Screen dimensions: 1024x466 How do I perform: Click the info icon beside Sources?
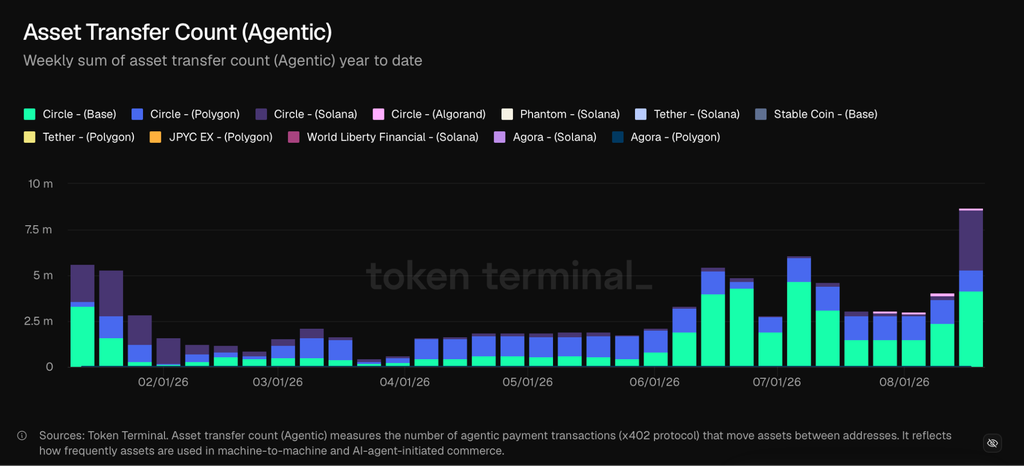[x=22, y=435]
